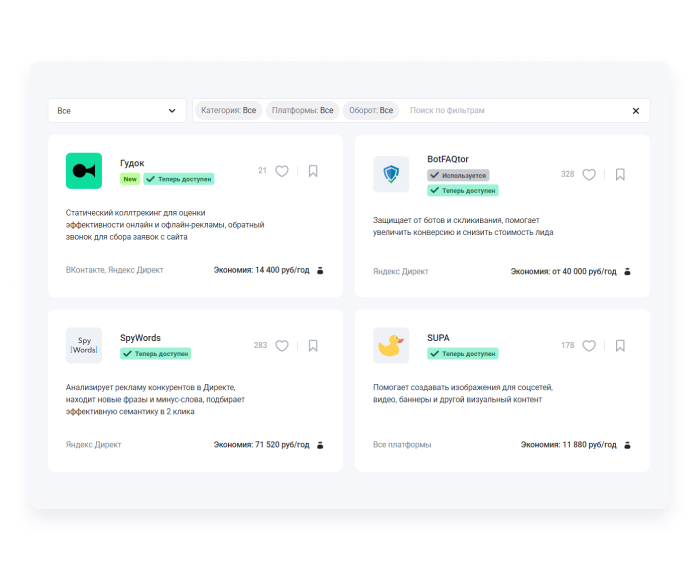This screenshot has width=700, height=571.
Task: Click the money bag icon on Гудок card
Action: [320, 270]
